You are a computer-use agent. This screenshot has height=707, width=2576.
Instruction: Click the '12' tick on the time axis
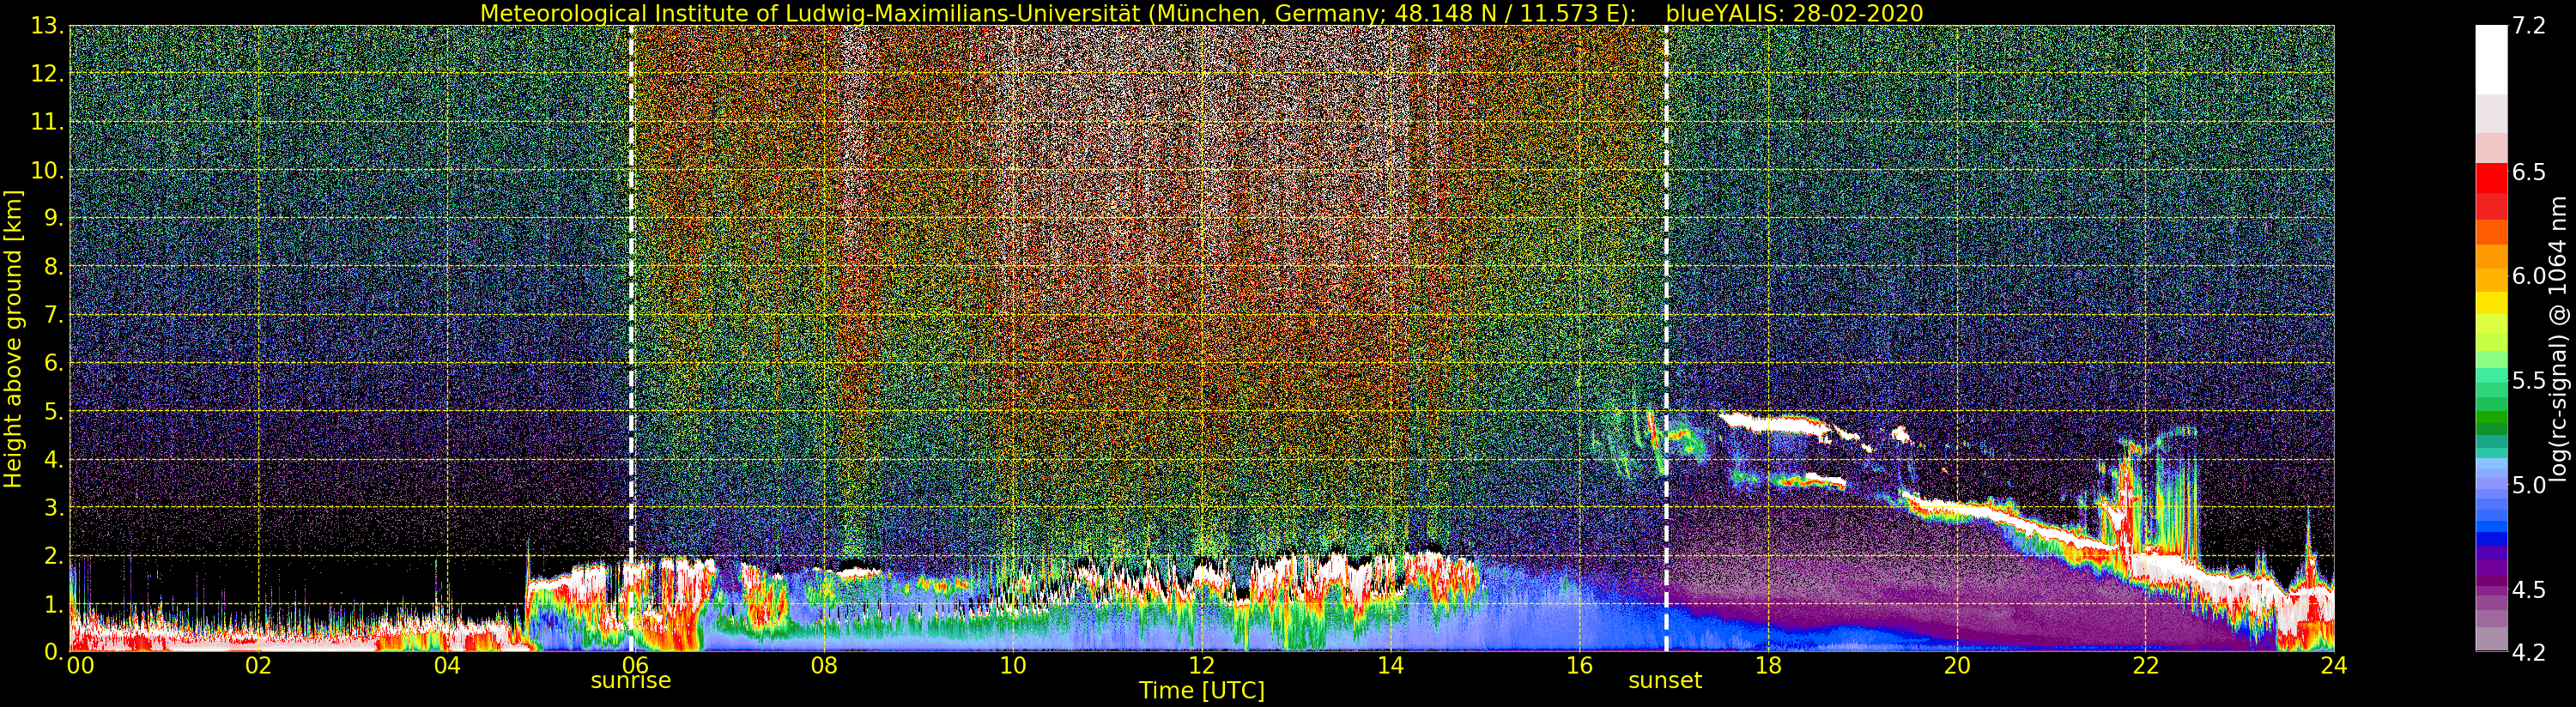1202,665
